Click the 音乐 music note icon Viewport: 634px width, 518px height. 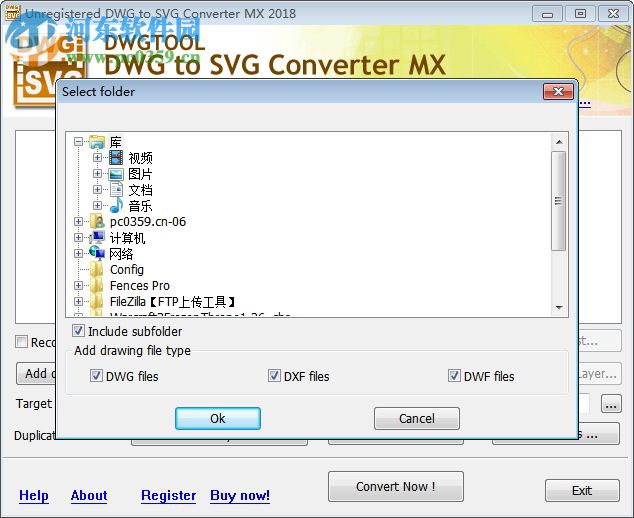(x=116, y=205)
